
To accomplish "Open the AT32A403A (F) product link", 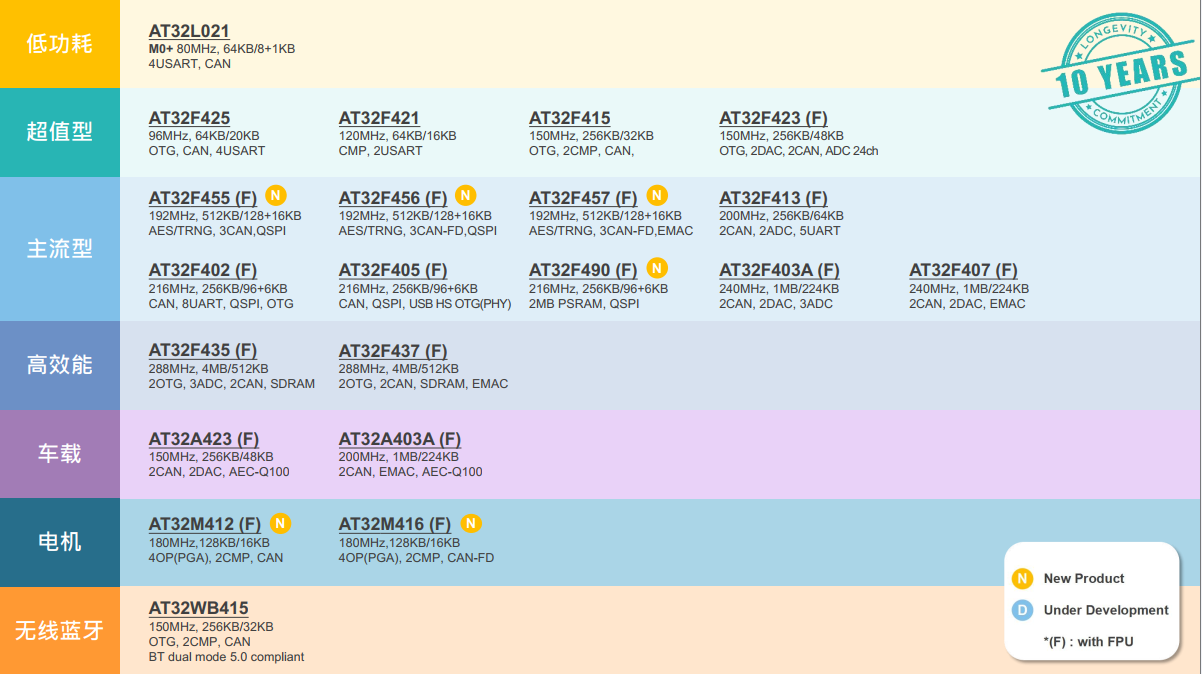I will (400, 439).
